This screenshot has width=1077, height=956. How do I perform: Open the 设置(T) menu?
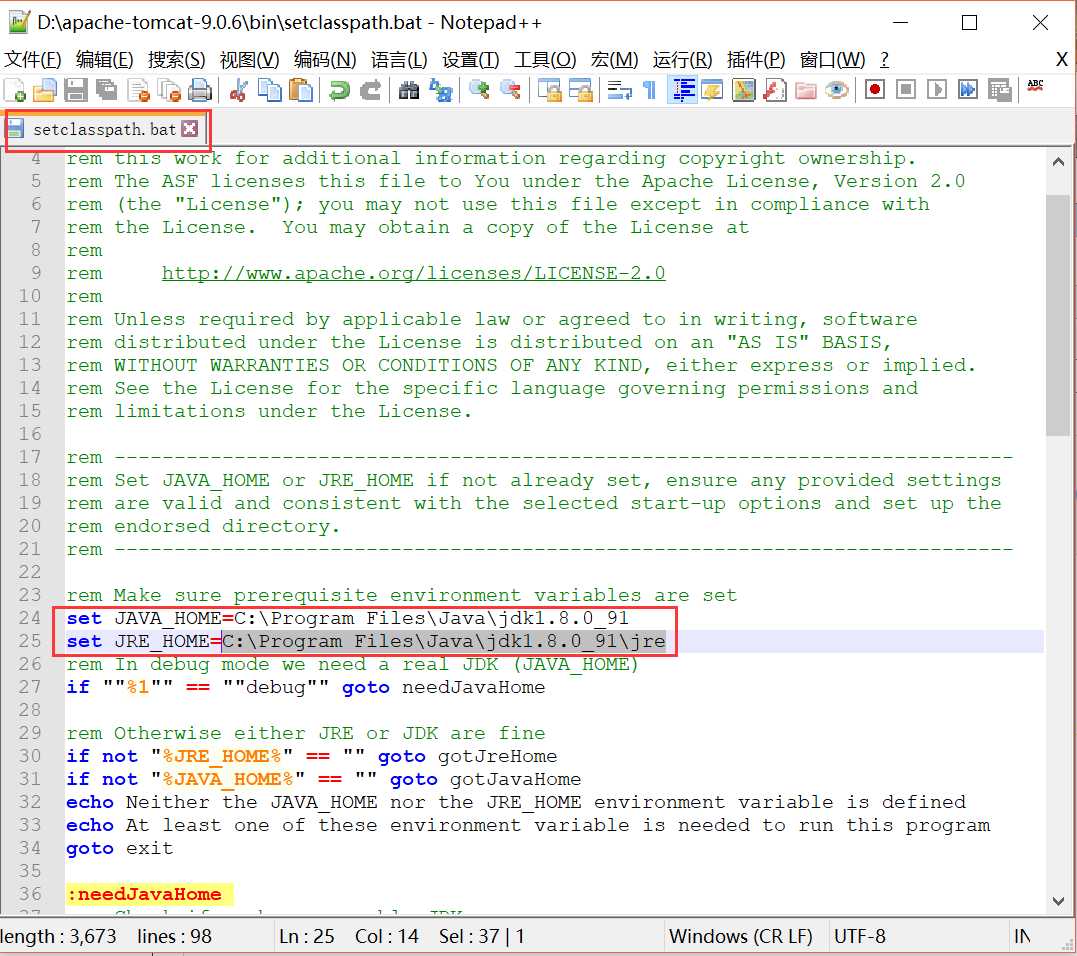point(471,60)
